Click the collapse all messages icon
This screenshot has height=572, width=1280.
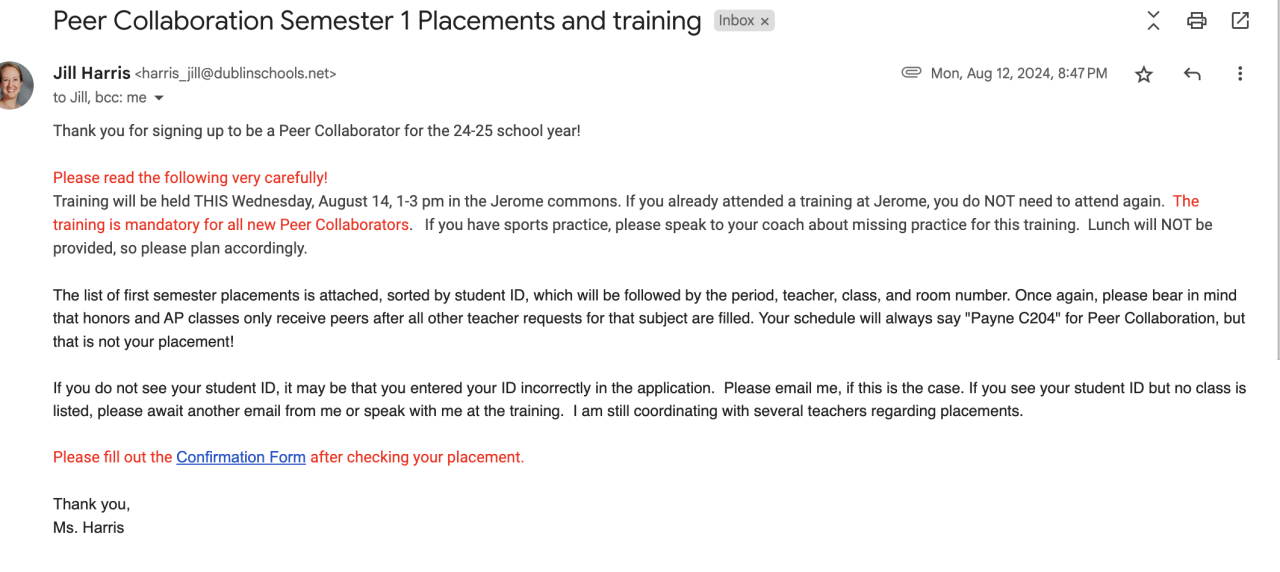point(1153,20)
